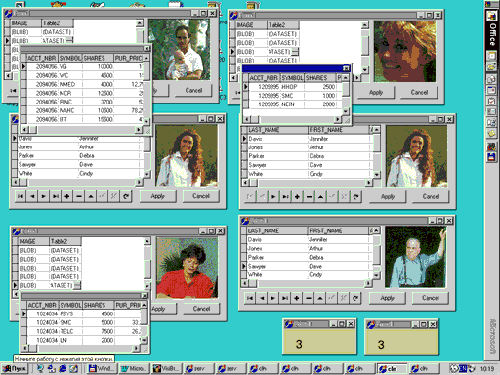Click the edit record triangle in the middle-right navigator
500x375 pixels.
coord(320,197)
